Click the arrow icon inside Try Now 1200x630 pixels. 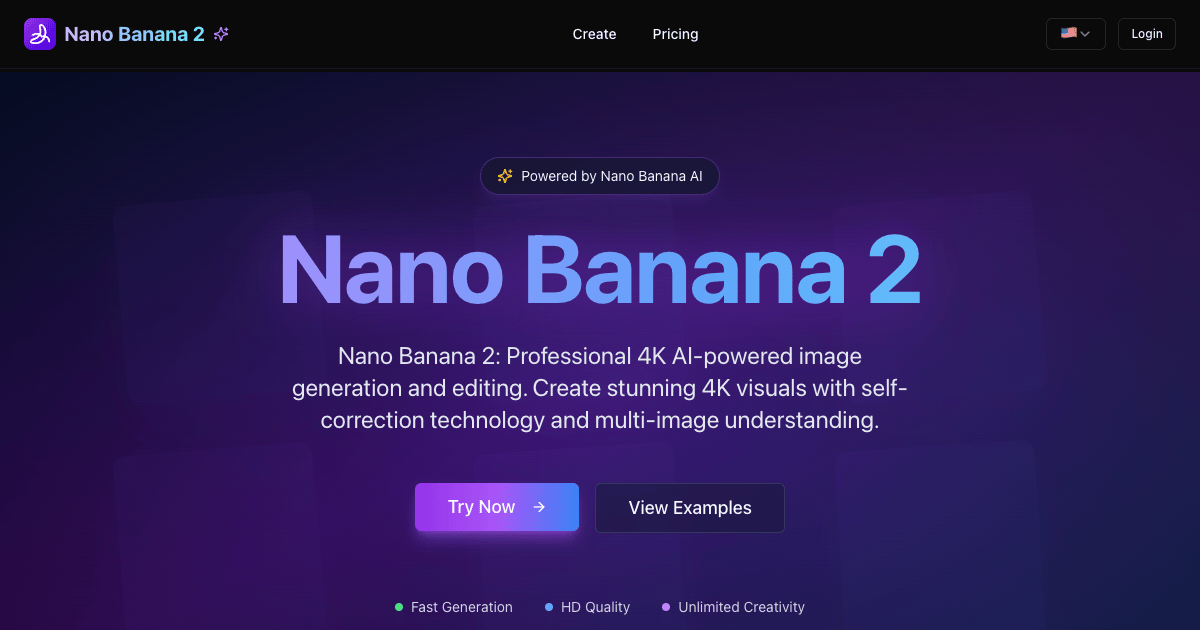pos(539,507)
